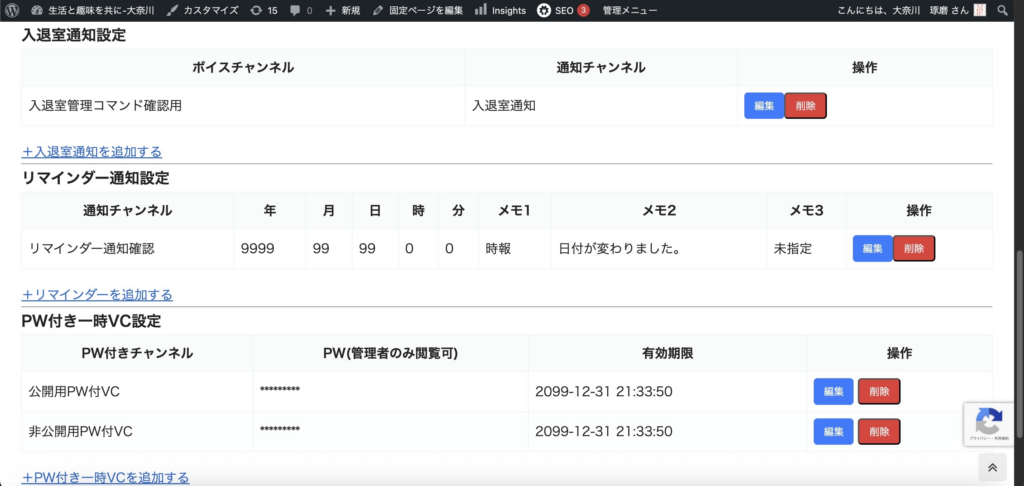Click the WordPress logo in admin bar
Image resolution: width=1024 pixels, height=486 pixels.
(x=11, y=10)
